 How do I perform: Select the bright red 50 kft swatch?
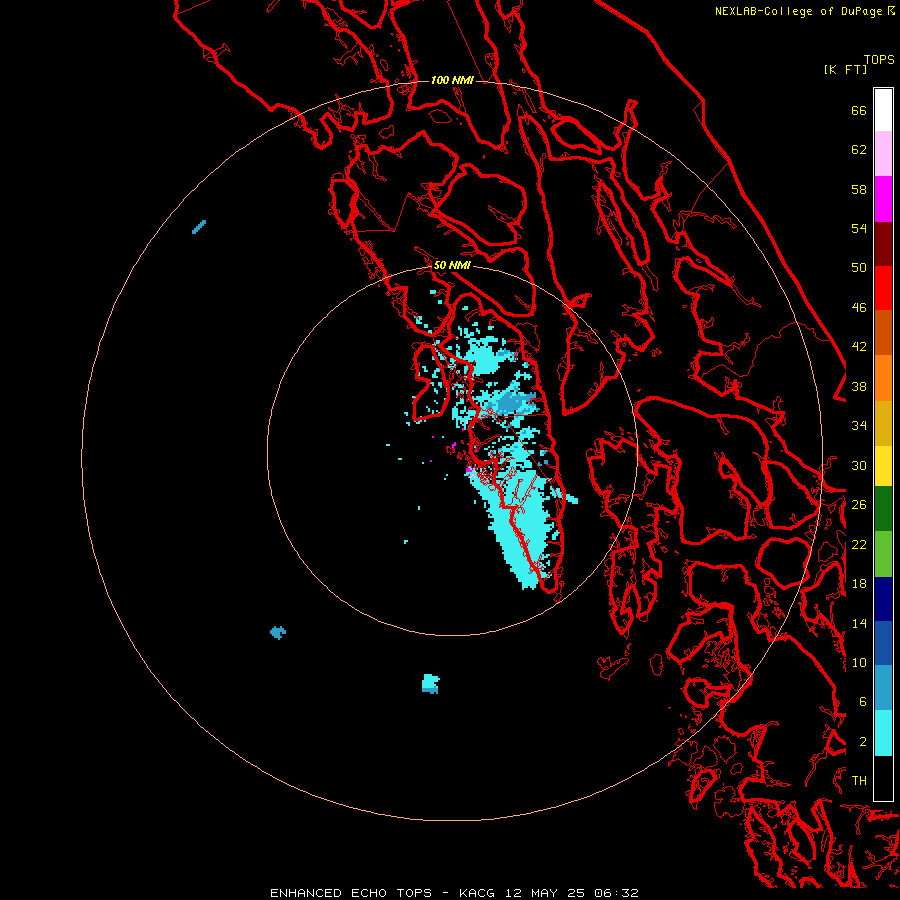pyautogui.click(x=883, y=288)
